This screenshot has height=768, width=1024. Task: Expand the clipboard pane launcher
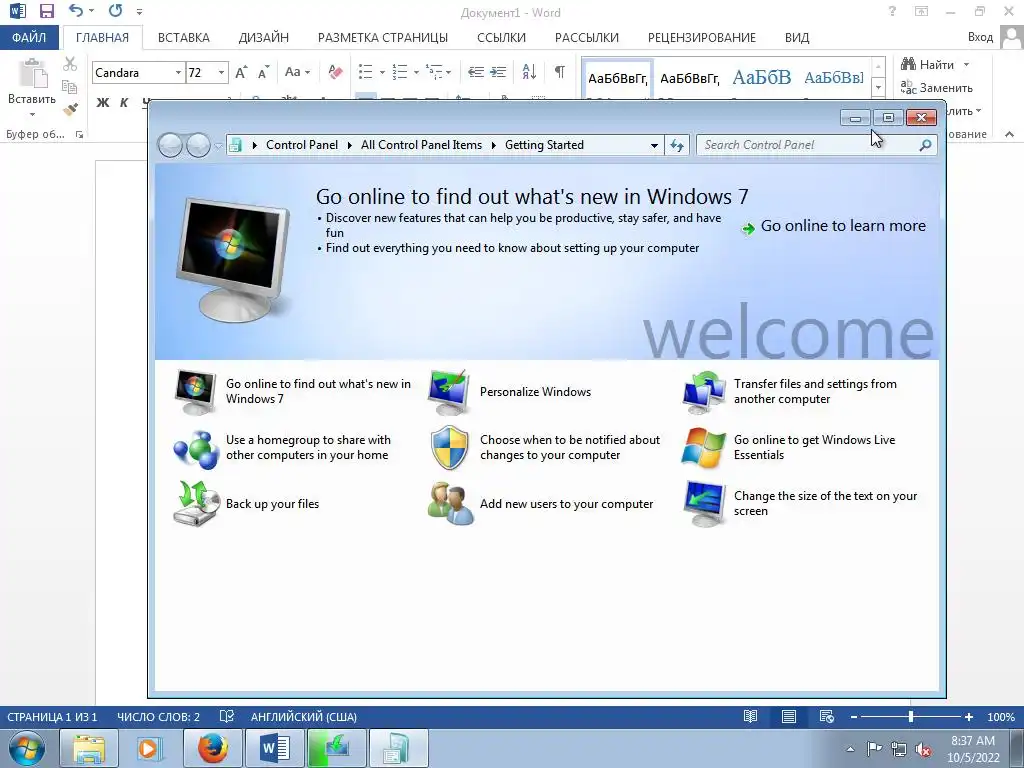click(79, 135)
